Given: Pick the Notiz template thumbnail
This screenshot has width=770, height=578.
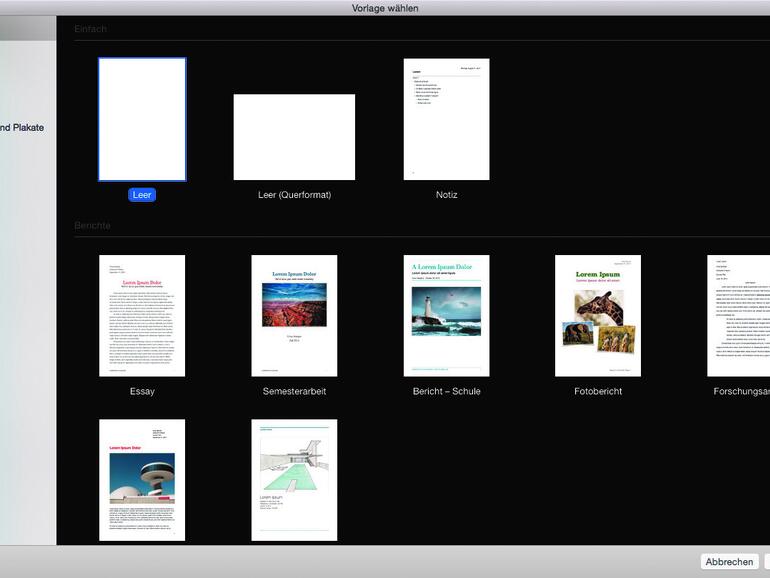Looking at the screenshot, I should click(x=446, y=119).
